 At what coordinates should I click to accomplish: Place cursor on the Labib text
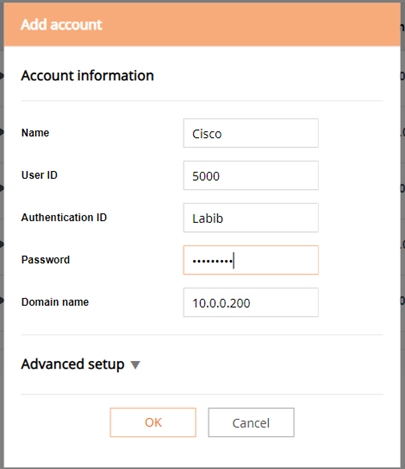[x=207, y=218]
